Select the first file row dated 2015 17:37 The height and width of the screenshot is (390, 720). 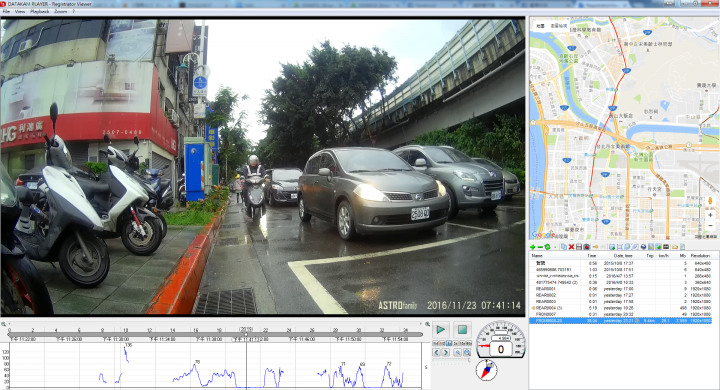coord(620,263)
